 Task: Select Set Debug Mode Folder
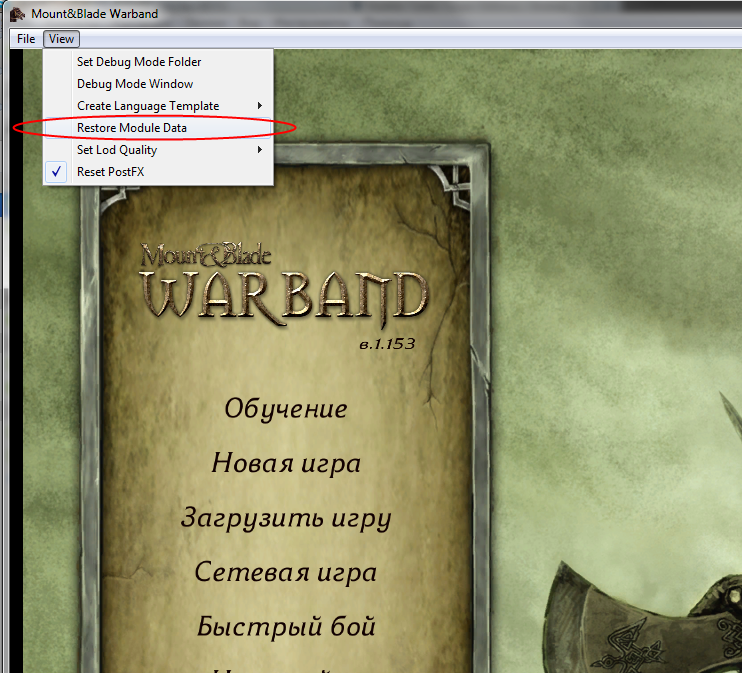[158, 62]
